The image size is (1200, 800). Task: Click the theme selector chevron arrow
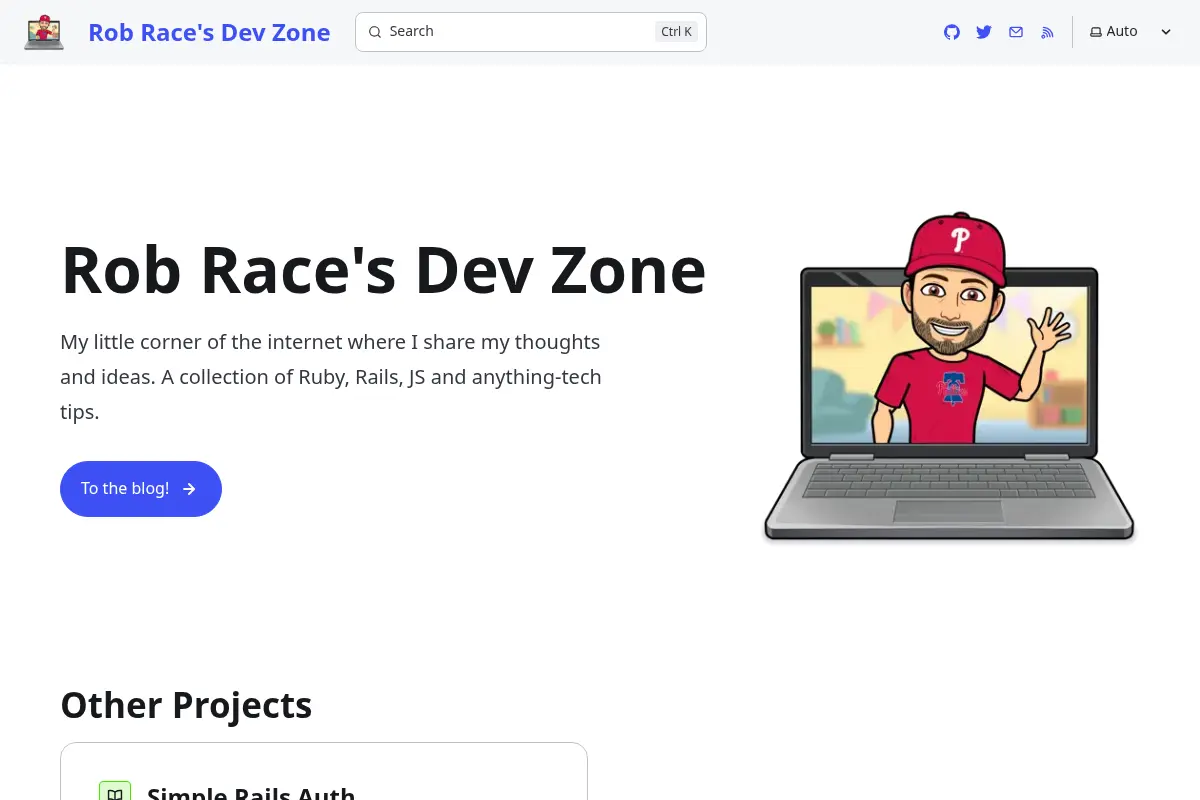point(1166,32)
